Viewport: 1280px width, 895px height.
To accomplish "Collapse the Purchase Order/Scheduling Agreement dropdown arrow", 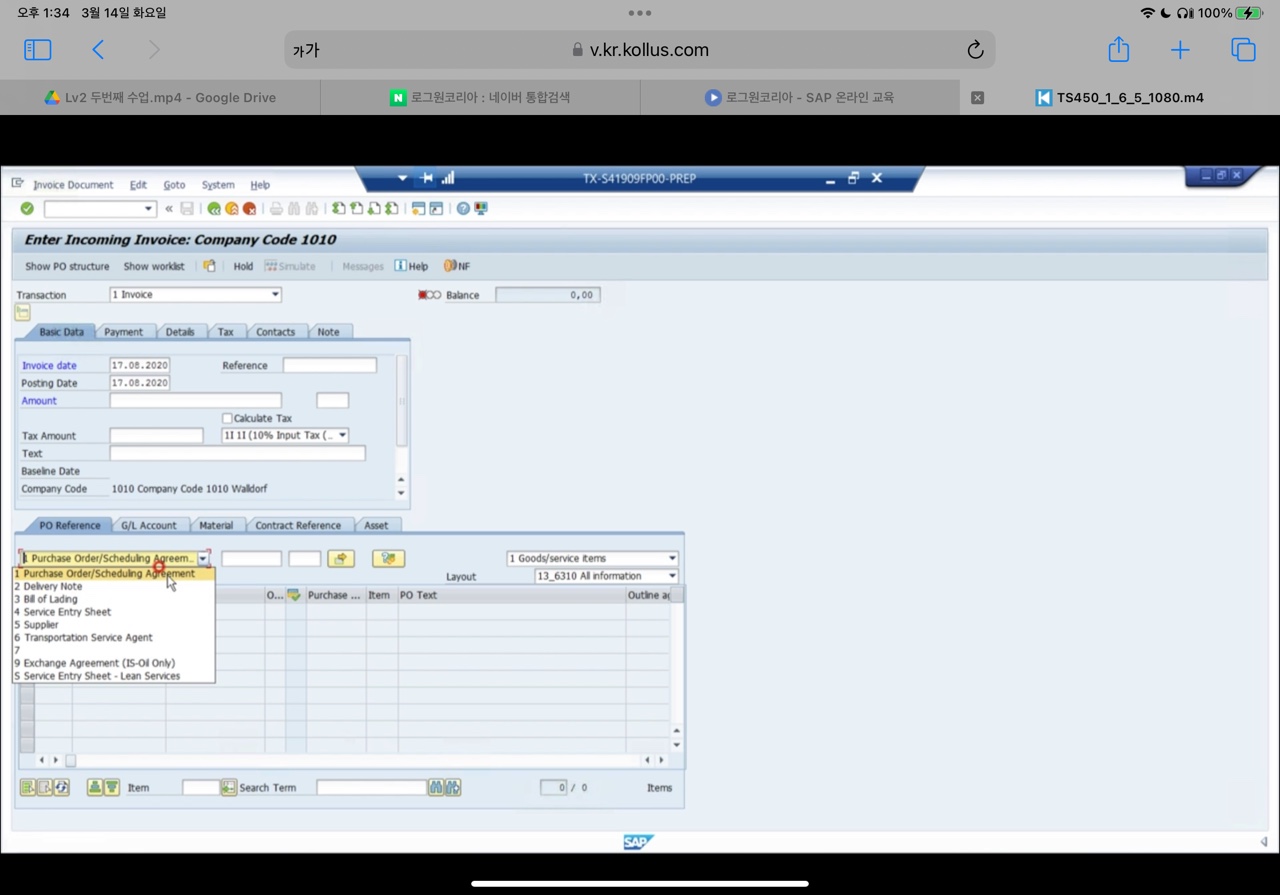I will [x=203, y=559].
